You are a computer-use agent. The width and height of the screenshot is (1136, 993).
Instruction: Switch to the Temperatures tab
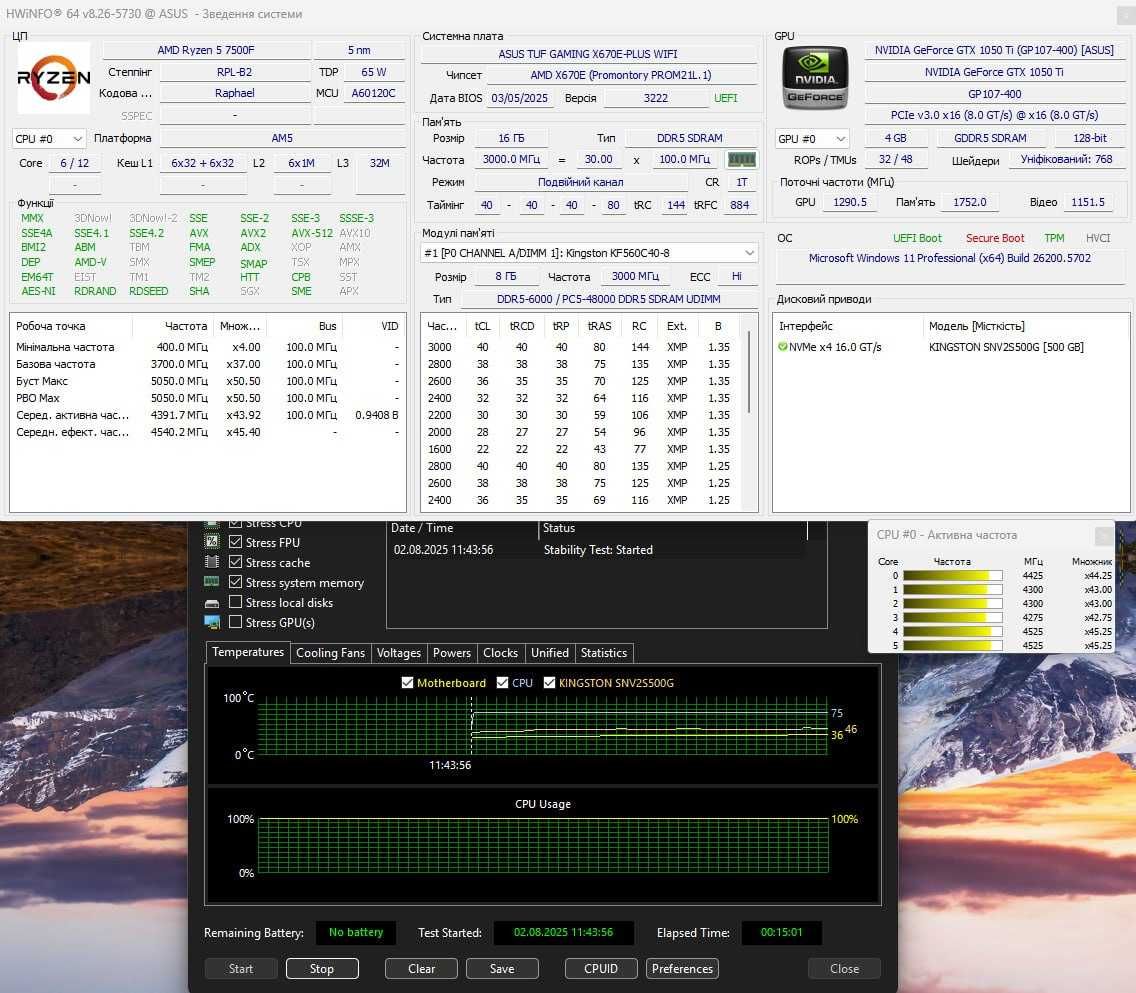(x=248, y=652)
